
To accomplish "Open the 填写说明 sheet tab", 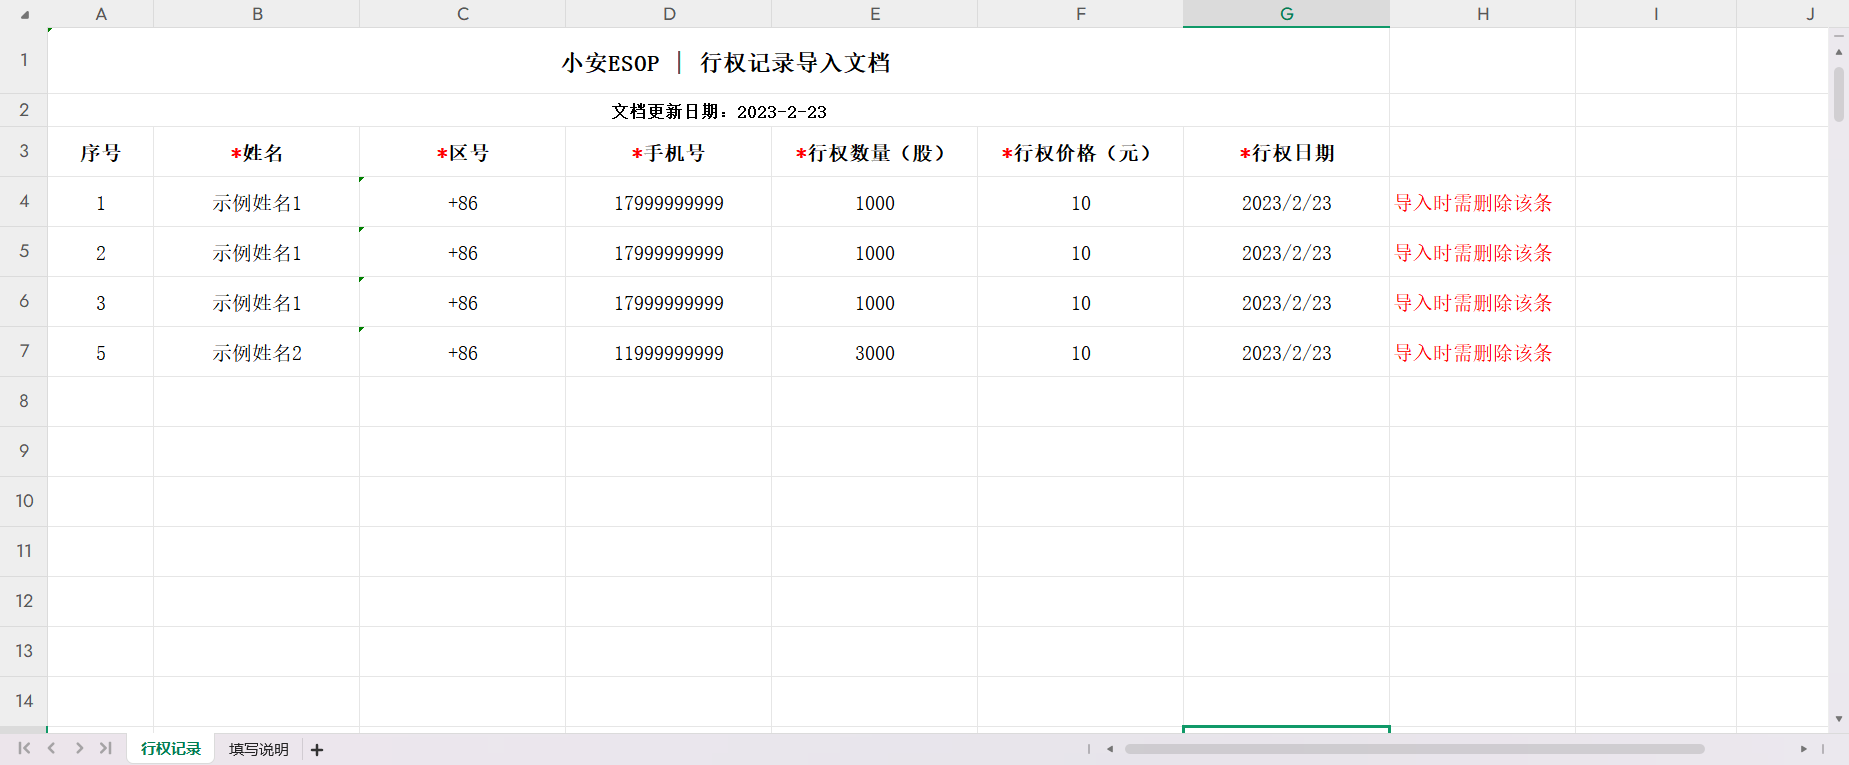I will click(258, 749).
